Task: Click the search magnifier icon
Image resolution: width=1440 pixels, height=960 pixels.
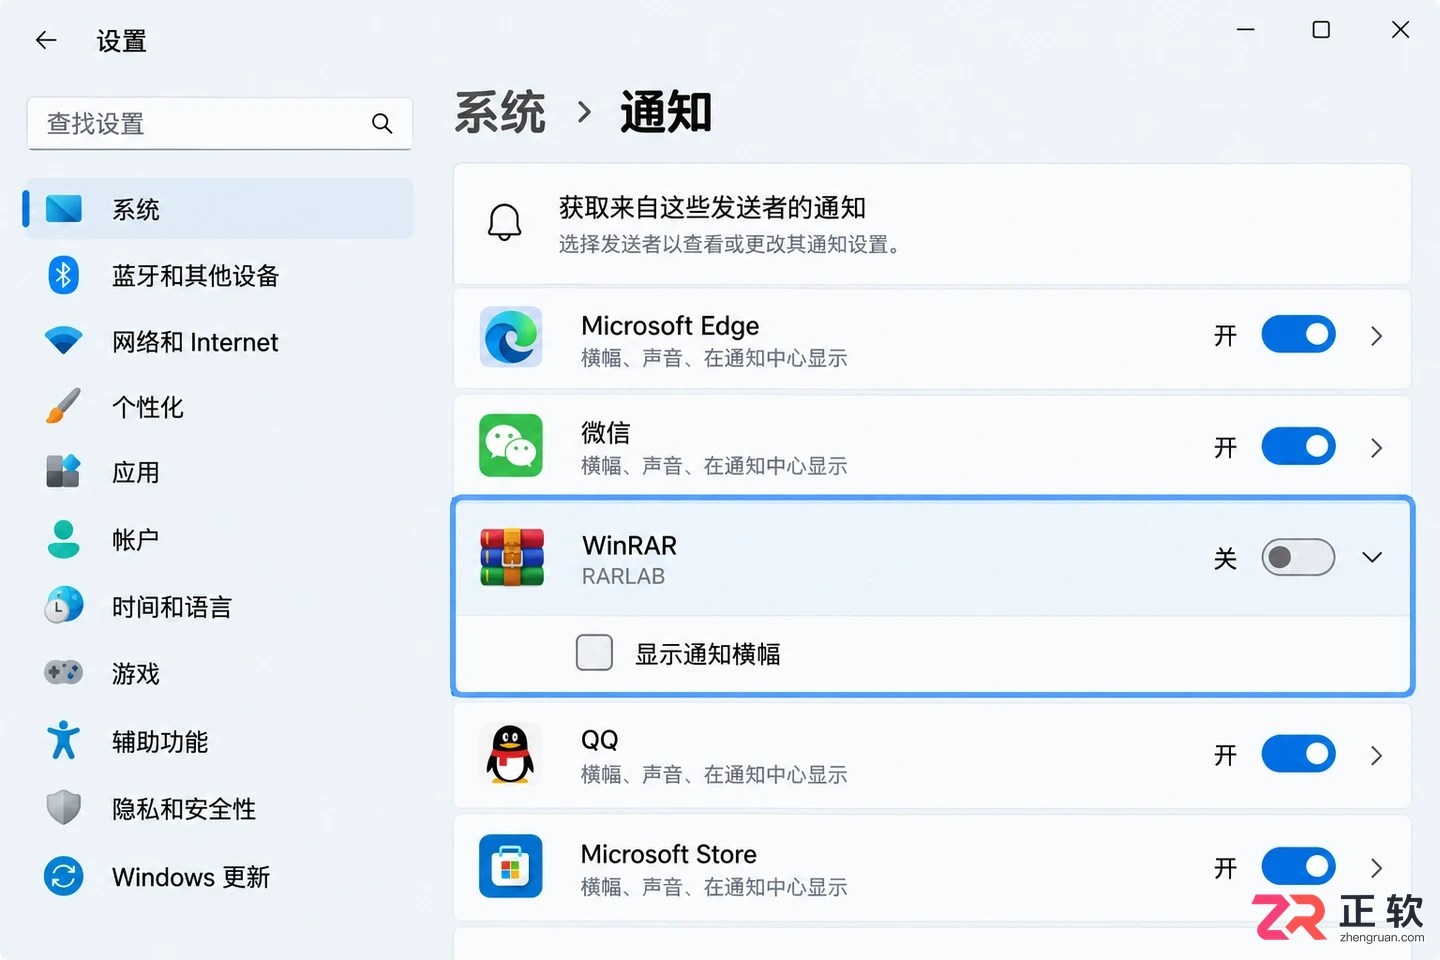Action: pyautogui.click(x=382, y=123)
